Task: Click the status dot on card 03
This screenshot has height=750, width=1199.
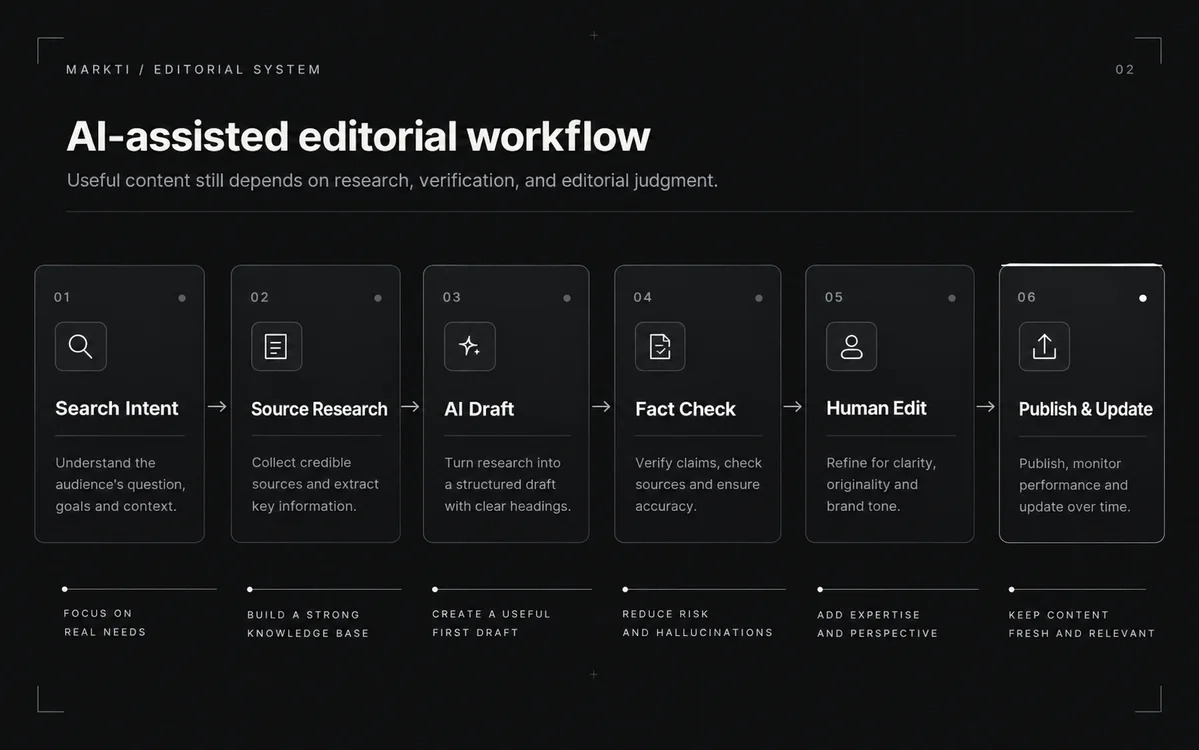Action: point(567,298)
